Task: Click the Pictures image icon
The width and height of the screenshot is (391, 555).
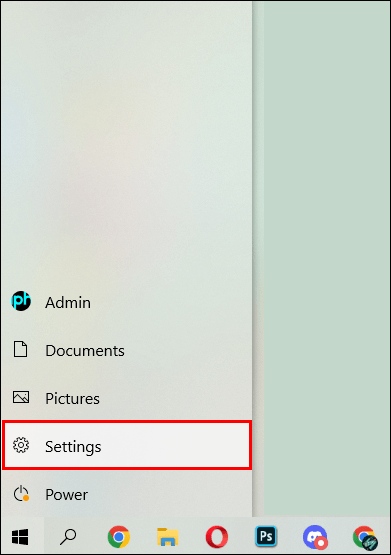Action: tap(21, 397)
